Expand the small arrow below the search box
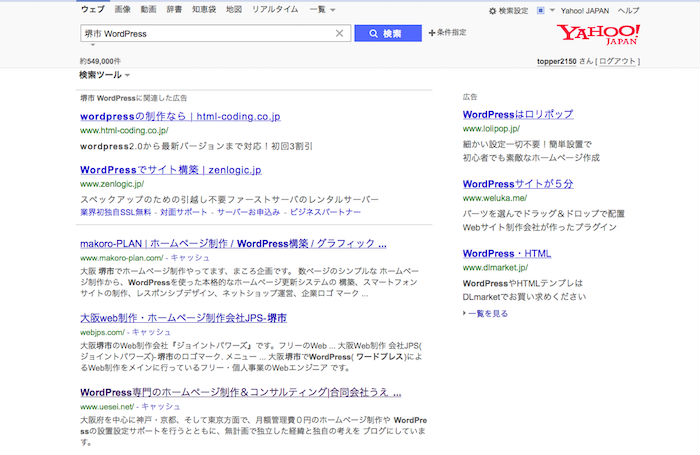 93,45
